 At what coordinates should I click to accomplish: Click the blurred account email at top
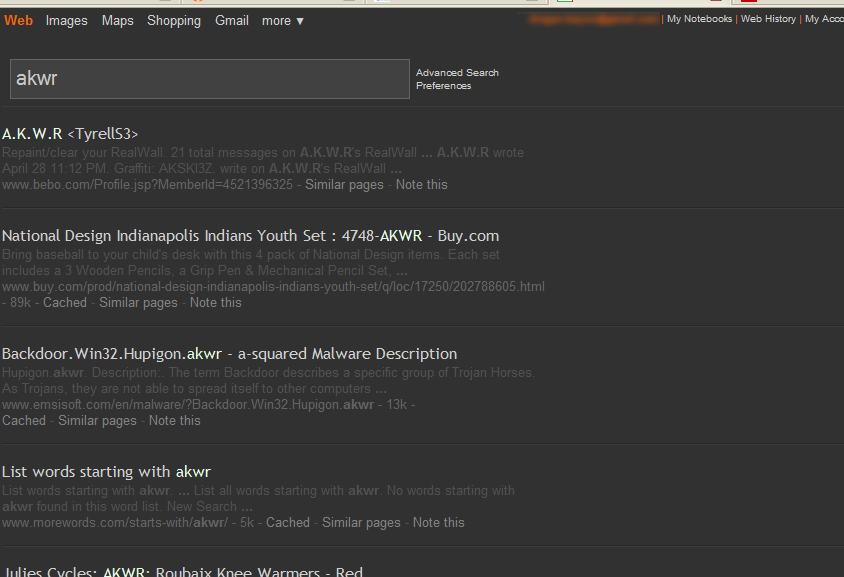[593, 19]
